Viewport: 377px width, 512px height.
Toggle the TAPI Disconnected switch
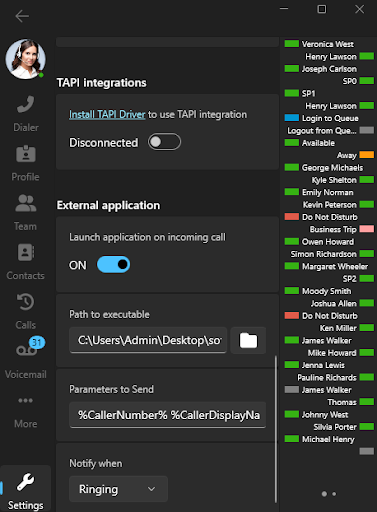pos(164,142)
